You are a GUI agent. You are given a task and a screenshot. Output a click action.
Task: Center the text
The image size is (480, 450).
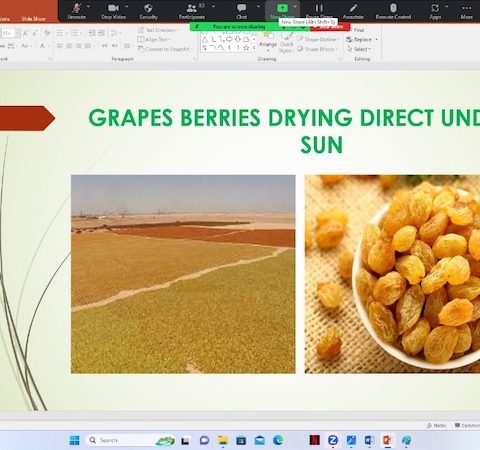(69, 46)
